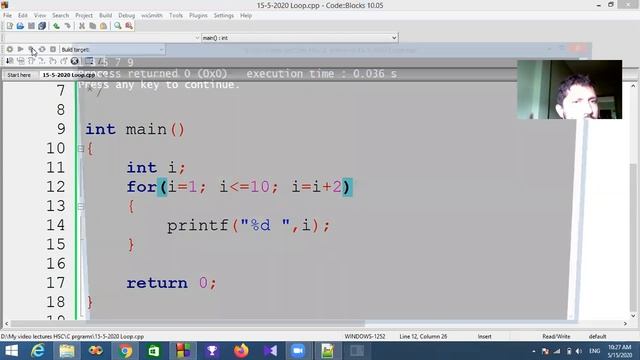Click the return 0; statement

(x=171, y=283)
